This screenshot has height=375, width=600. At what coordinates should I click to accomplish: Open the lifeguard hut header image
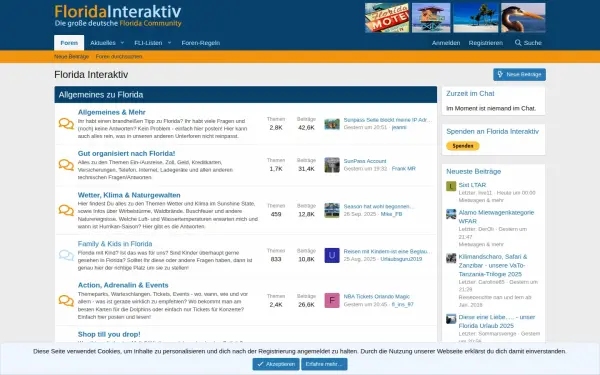pyautogui.click(x=431, y=18)
